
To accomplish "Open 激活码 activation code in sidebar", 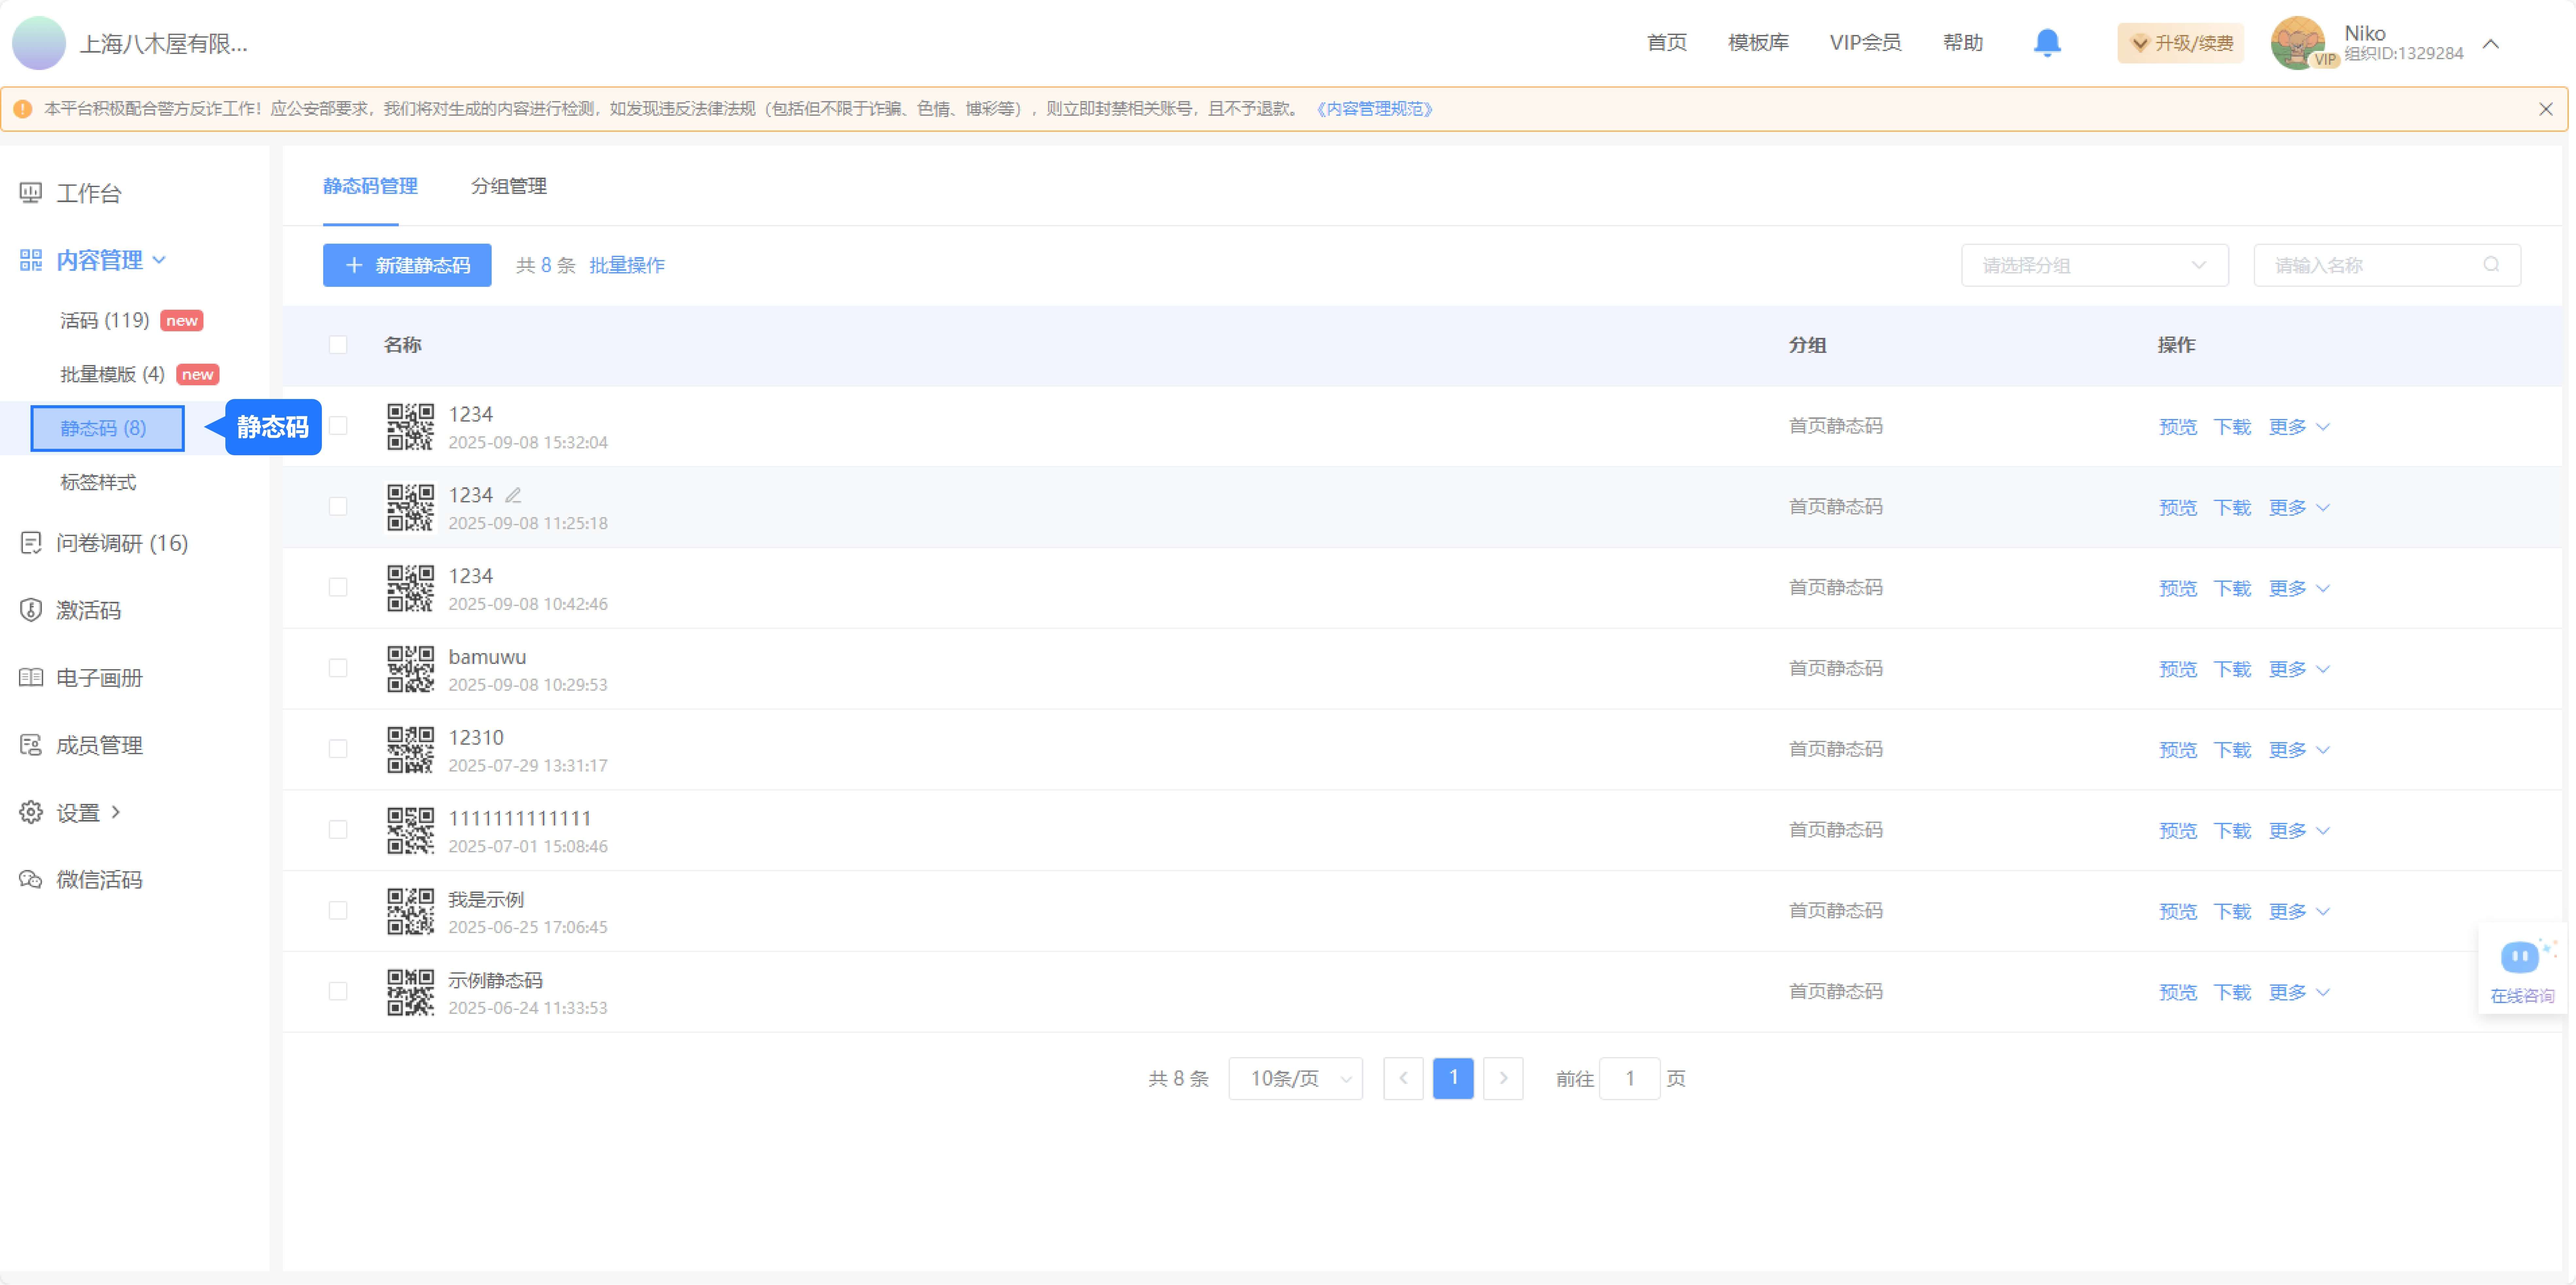I will point(88,610).
